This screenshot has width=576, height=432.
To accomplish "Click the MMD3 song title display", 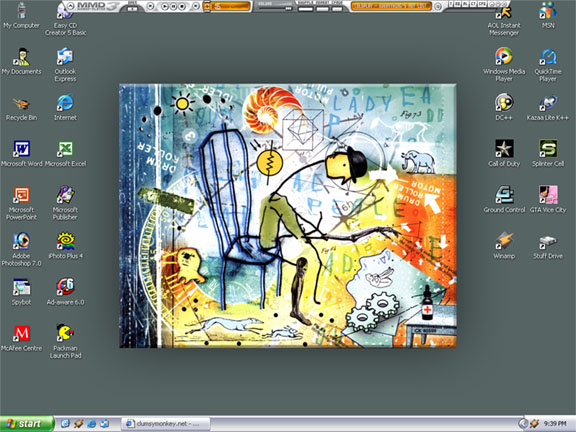I will click(x=391, y=6).
